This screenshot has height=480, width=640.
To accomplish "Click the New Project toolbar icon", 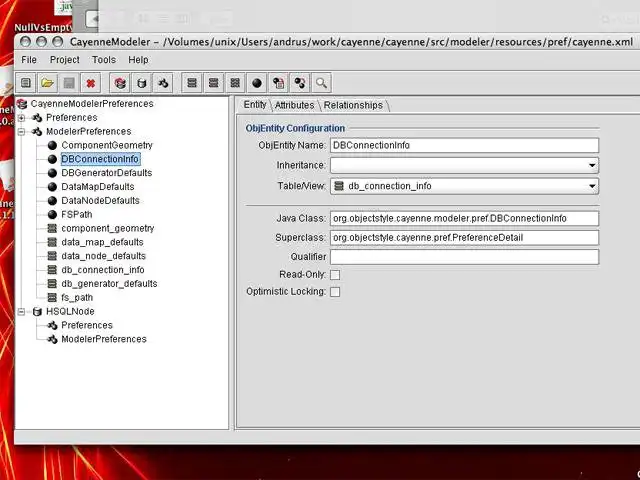I will pos(26,83).
